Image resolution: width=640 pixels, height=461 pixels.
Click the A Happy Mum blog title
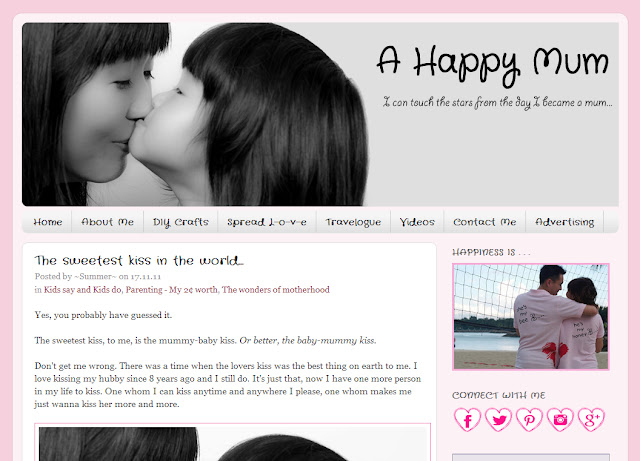(493, 65)
